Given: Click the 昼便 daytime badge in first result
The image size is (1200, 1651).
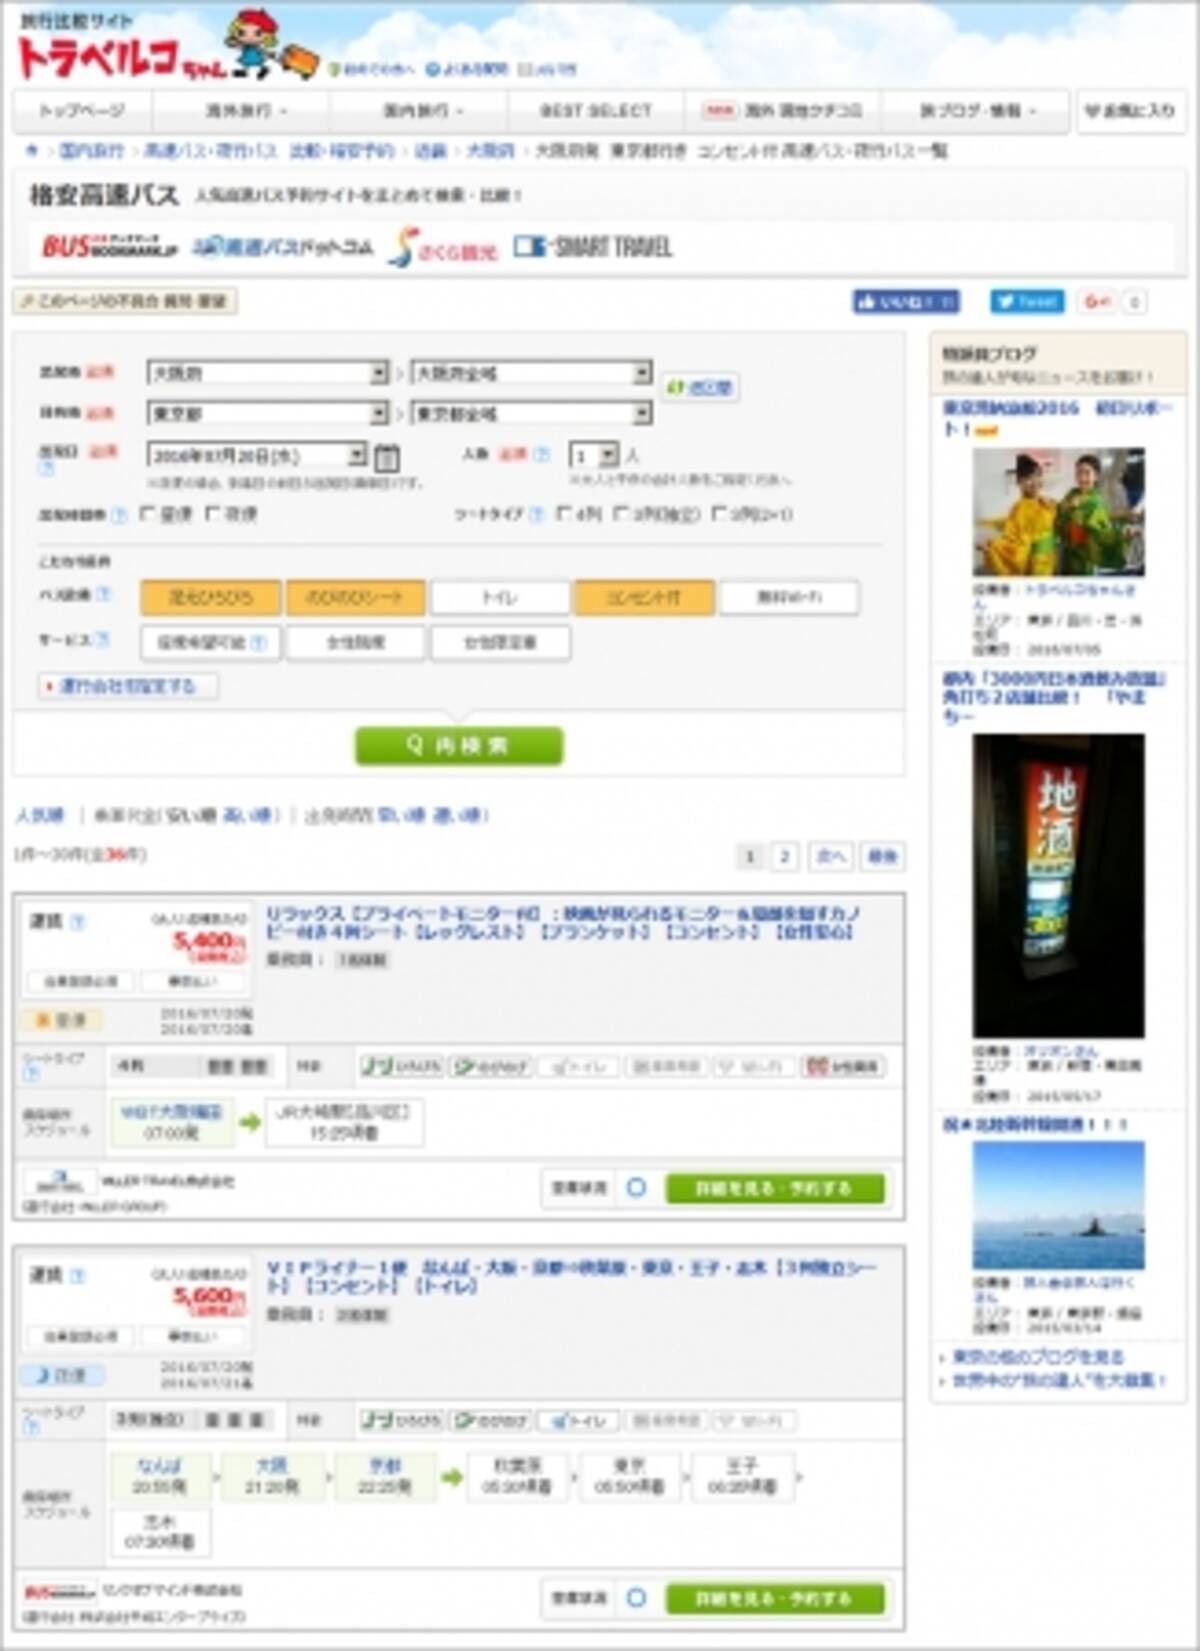Looking at the screenshot, I should [62, 1021].
